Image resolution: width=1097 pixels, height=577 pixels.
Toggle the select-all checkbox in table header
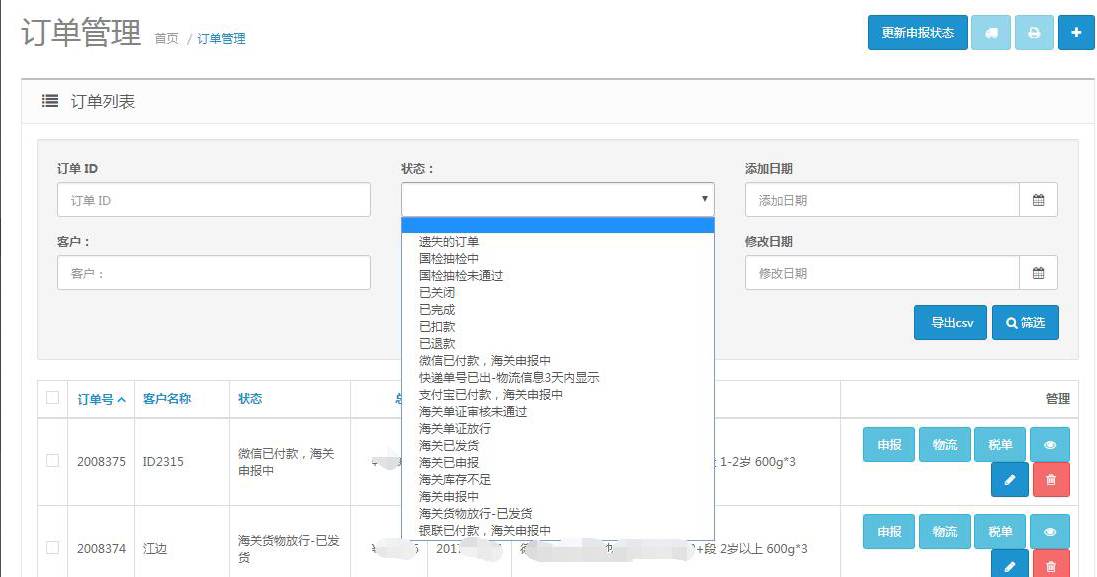click(52, 398)
